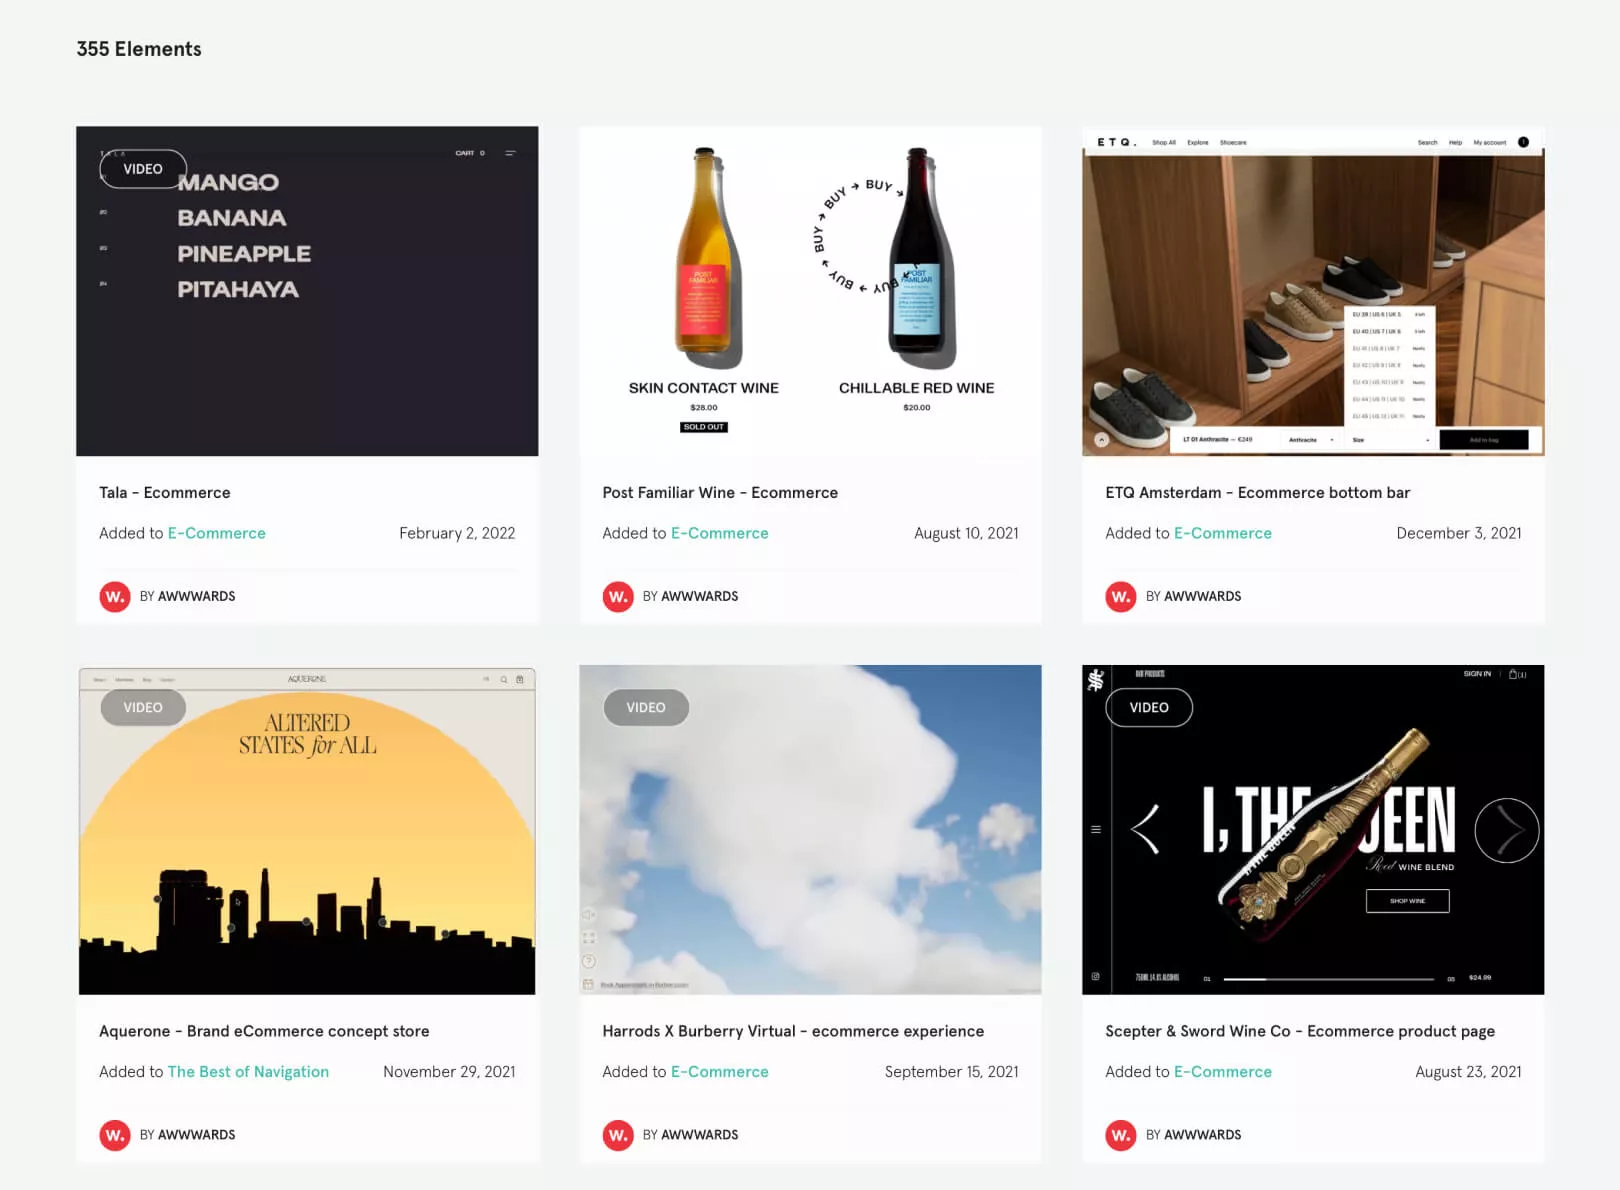Follow E-Commerce collection link on ETQ Amsterdam card

(1223, 533)
